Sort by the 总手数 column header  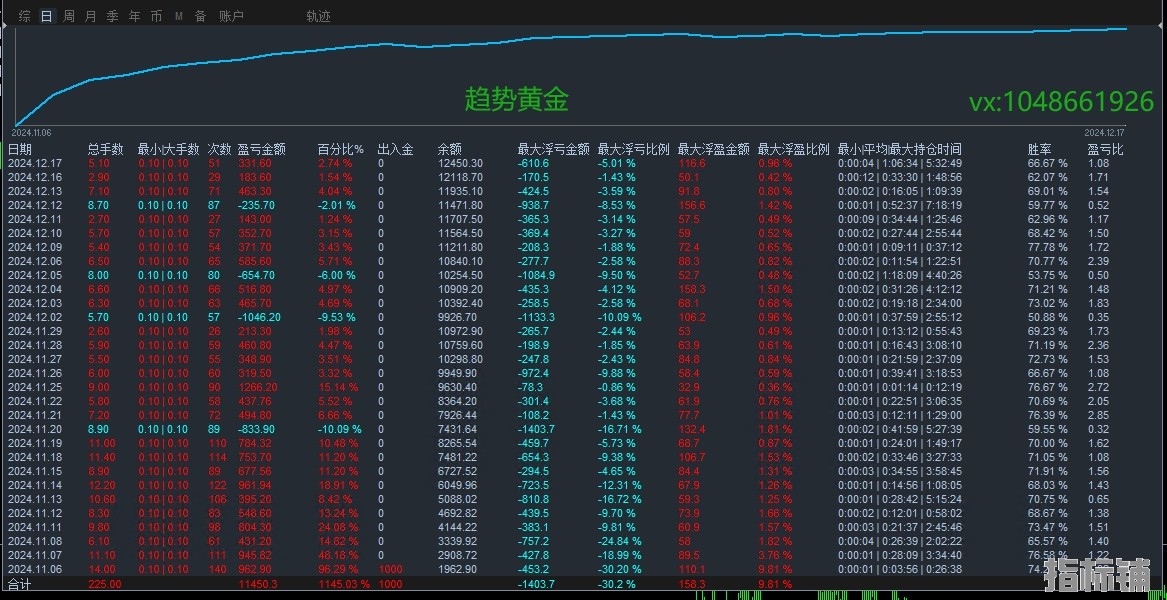click(106, 150)
